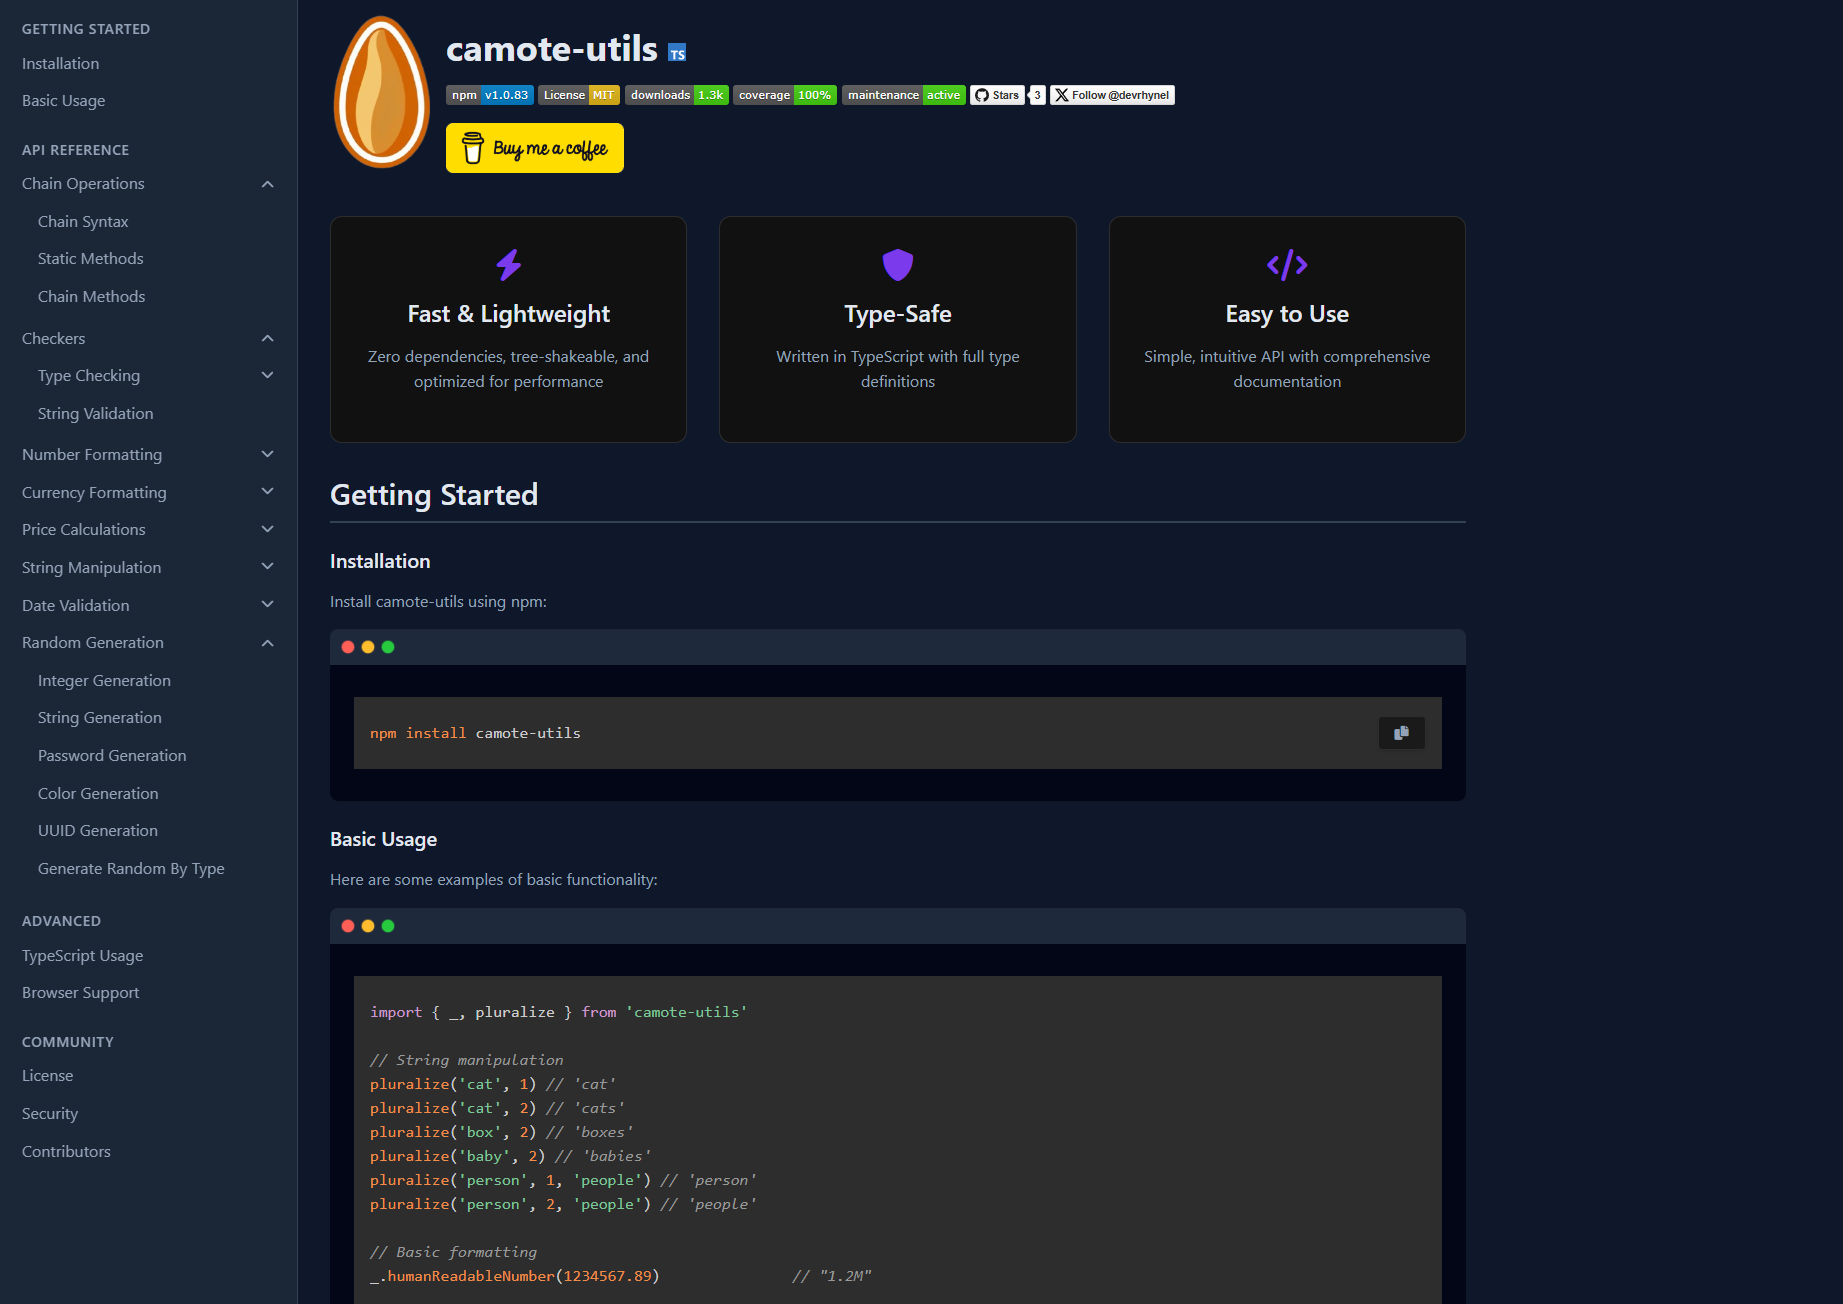Open Static Methods page
The height and width of the screenshot is (1304, 1843).
pos(91,259)
